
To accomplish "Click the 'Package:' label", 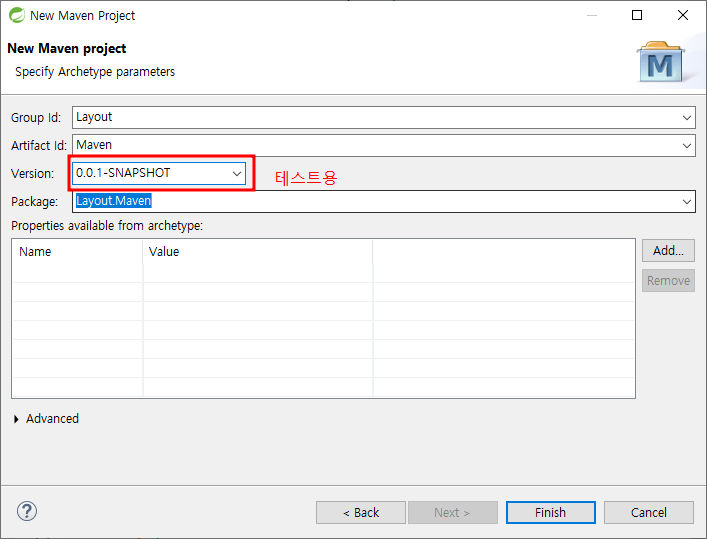I will click(35, 202).
